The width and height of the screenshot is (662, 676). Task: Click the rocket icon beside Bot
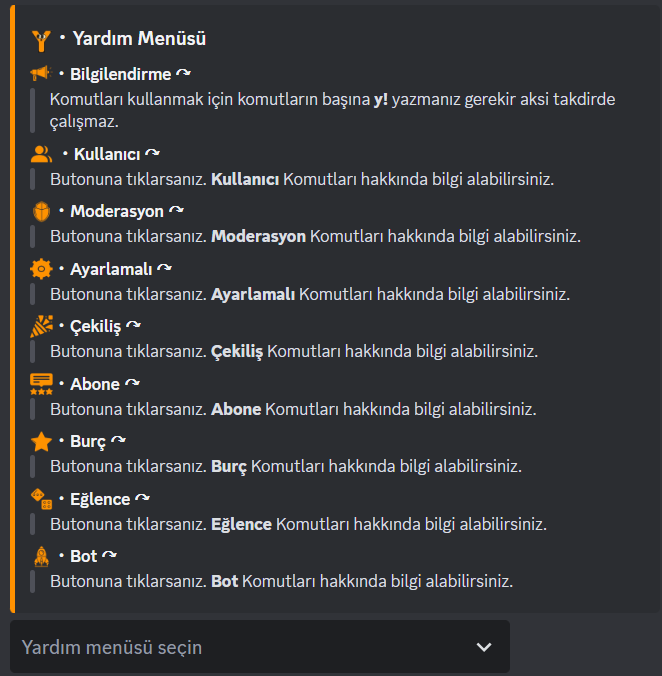coord(41,556)
